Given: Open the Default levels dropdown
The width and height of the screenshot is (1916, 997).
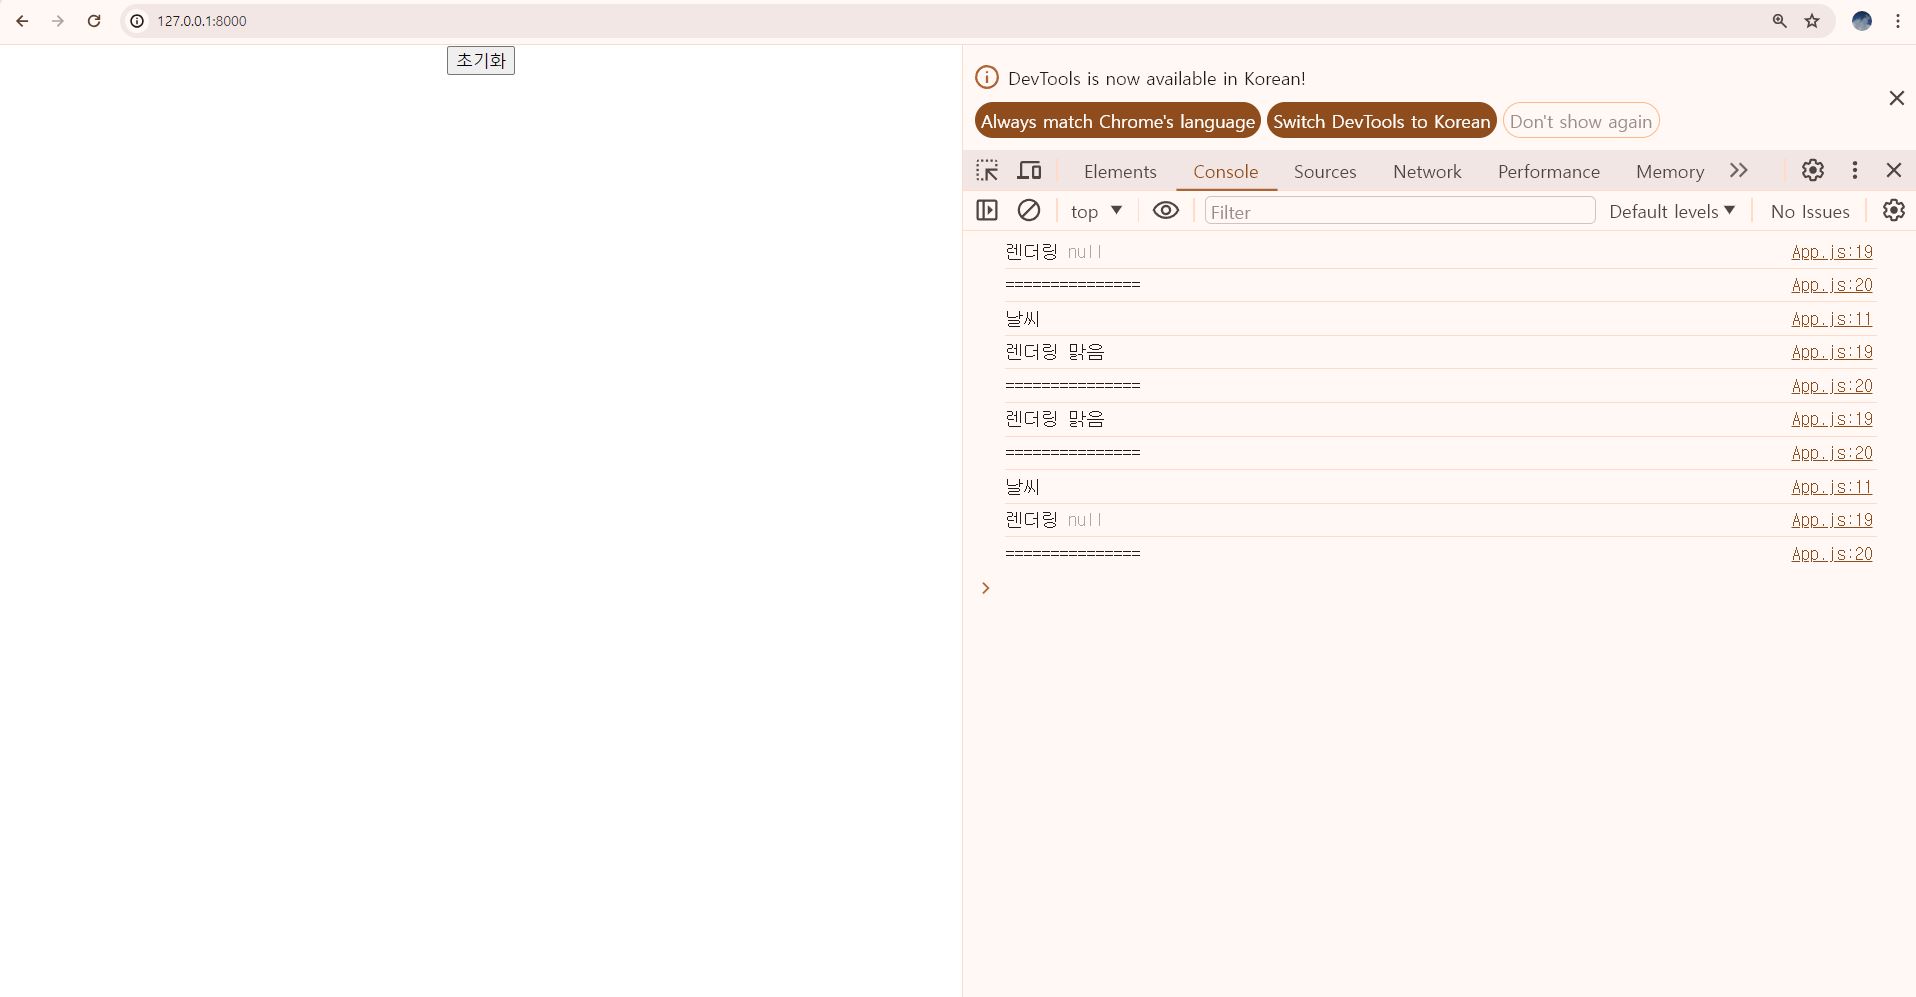Looking at the screenshot, I should (x=1672, y=211).
